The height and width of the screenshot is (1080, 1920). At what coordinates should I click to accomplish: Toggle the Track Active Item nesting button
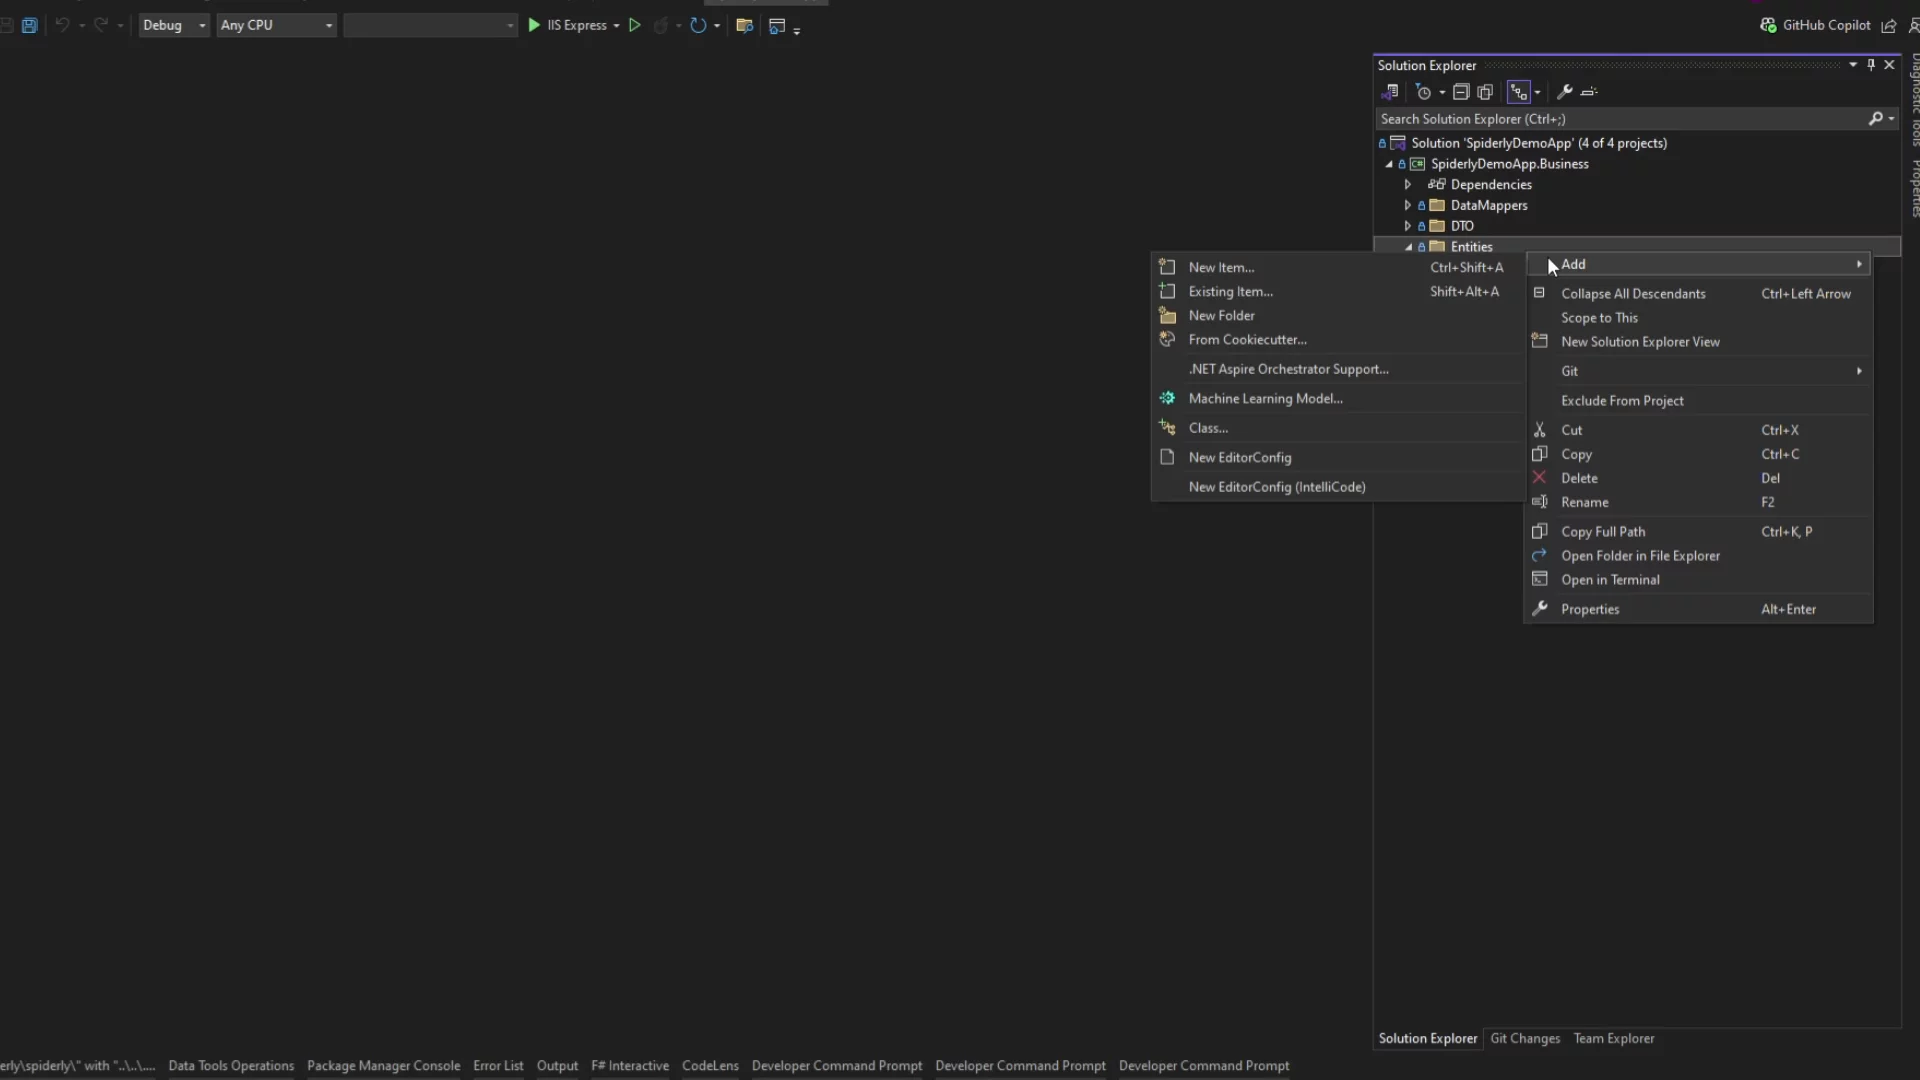(1518, 92)
